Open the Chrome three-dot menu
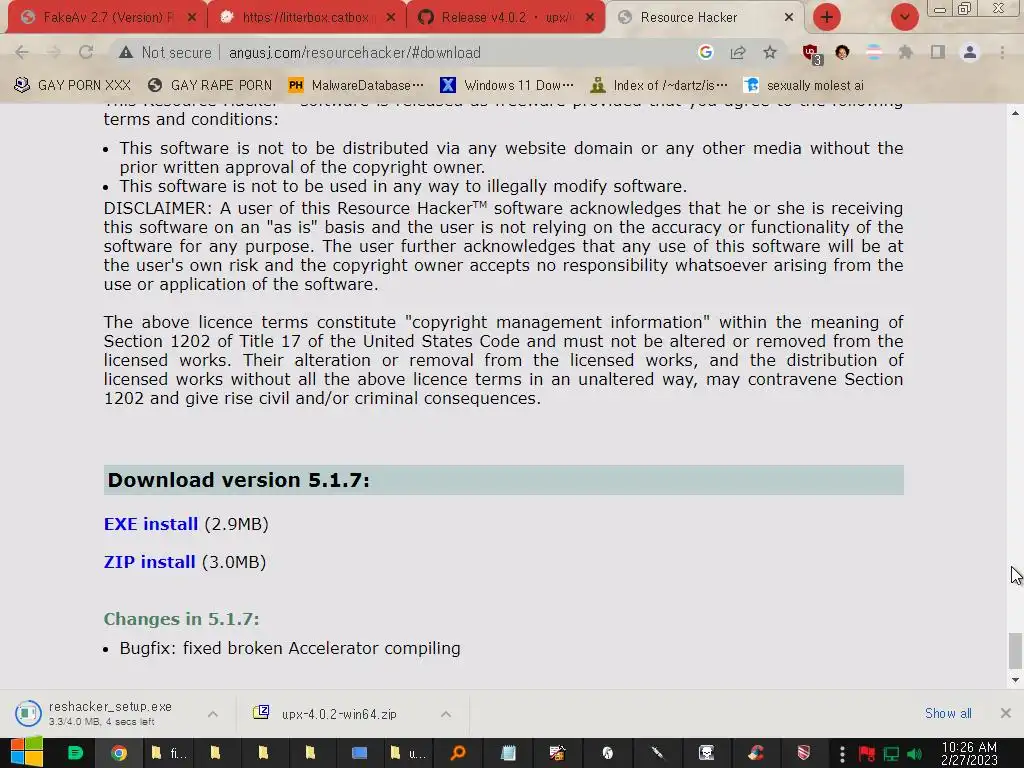 pos(1002,52)
